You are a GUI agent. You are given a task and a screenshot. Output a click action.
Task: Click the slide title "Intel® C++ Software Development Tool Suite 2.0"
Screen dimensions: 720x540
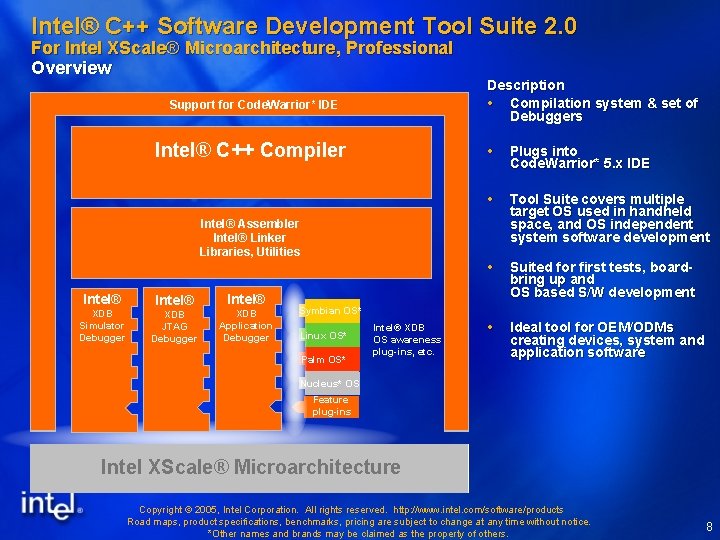(x=304, y=26)
